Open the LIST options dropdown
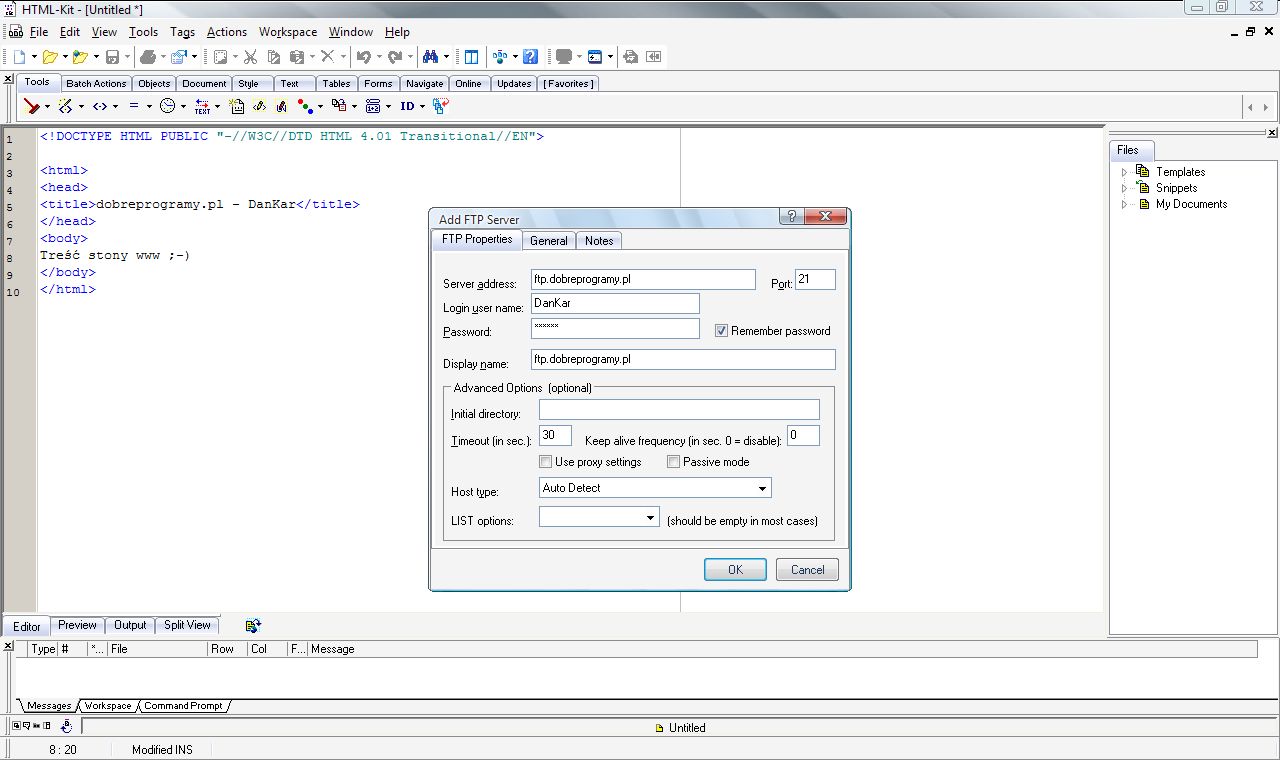1280x760 pixels. (x=650, y=517)
